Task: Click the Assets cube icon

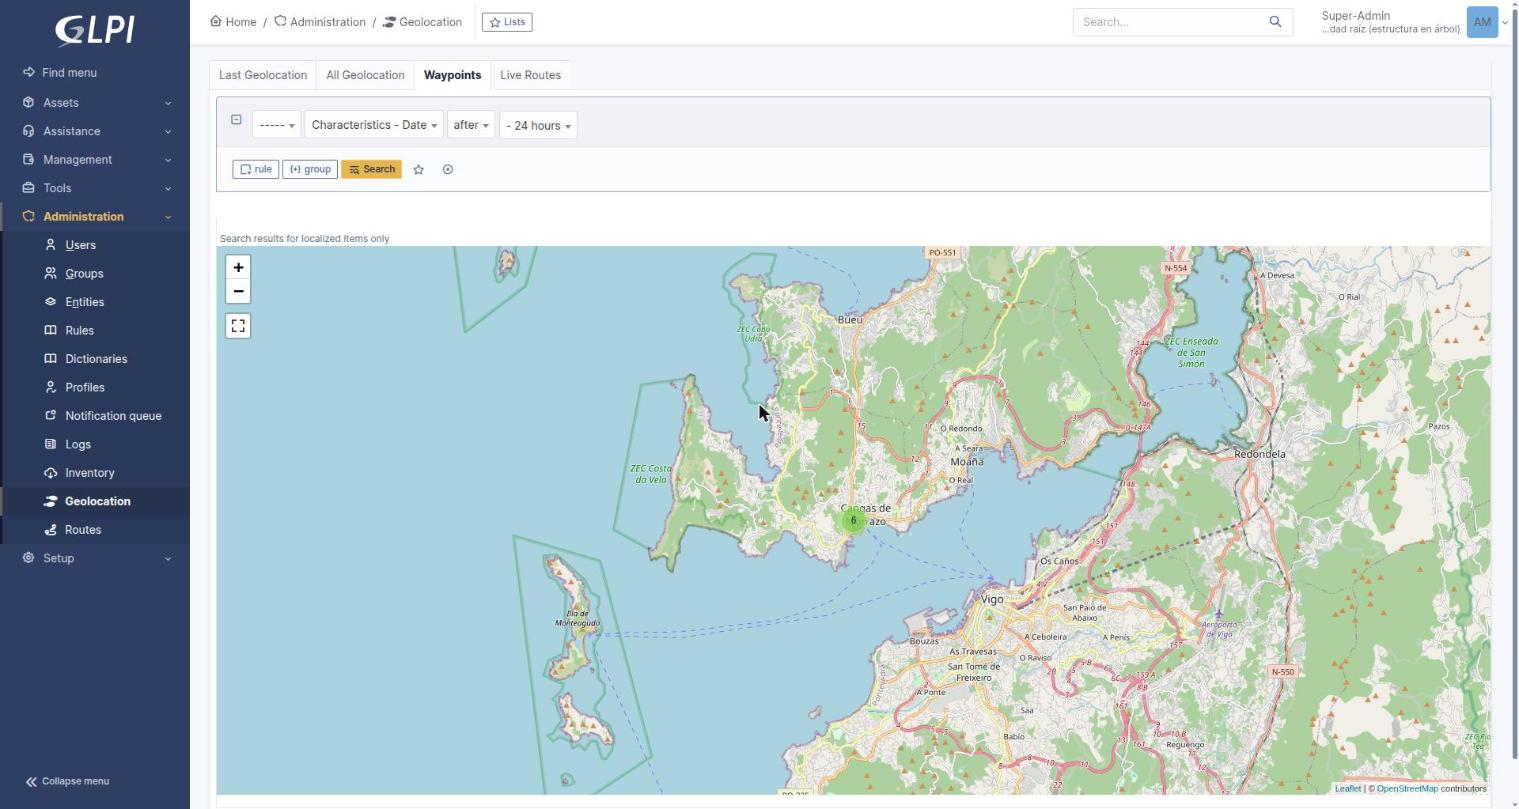Action: (28, 103)
